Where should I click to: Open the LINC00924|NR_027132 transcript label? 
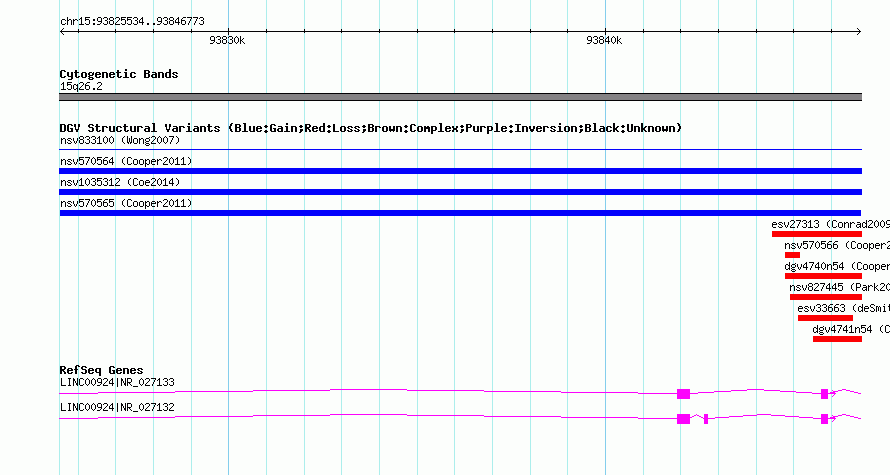pos(117,407)
